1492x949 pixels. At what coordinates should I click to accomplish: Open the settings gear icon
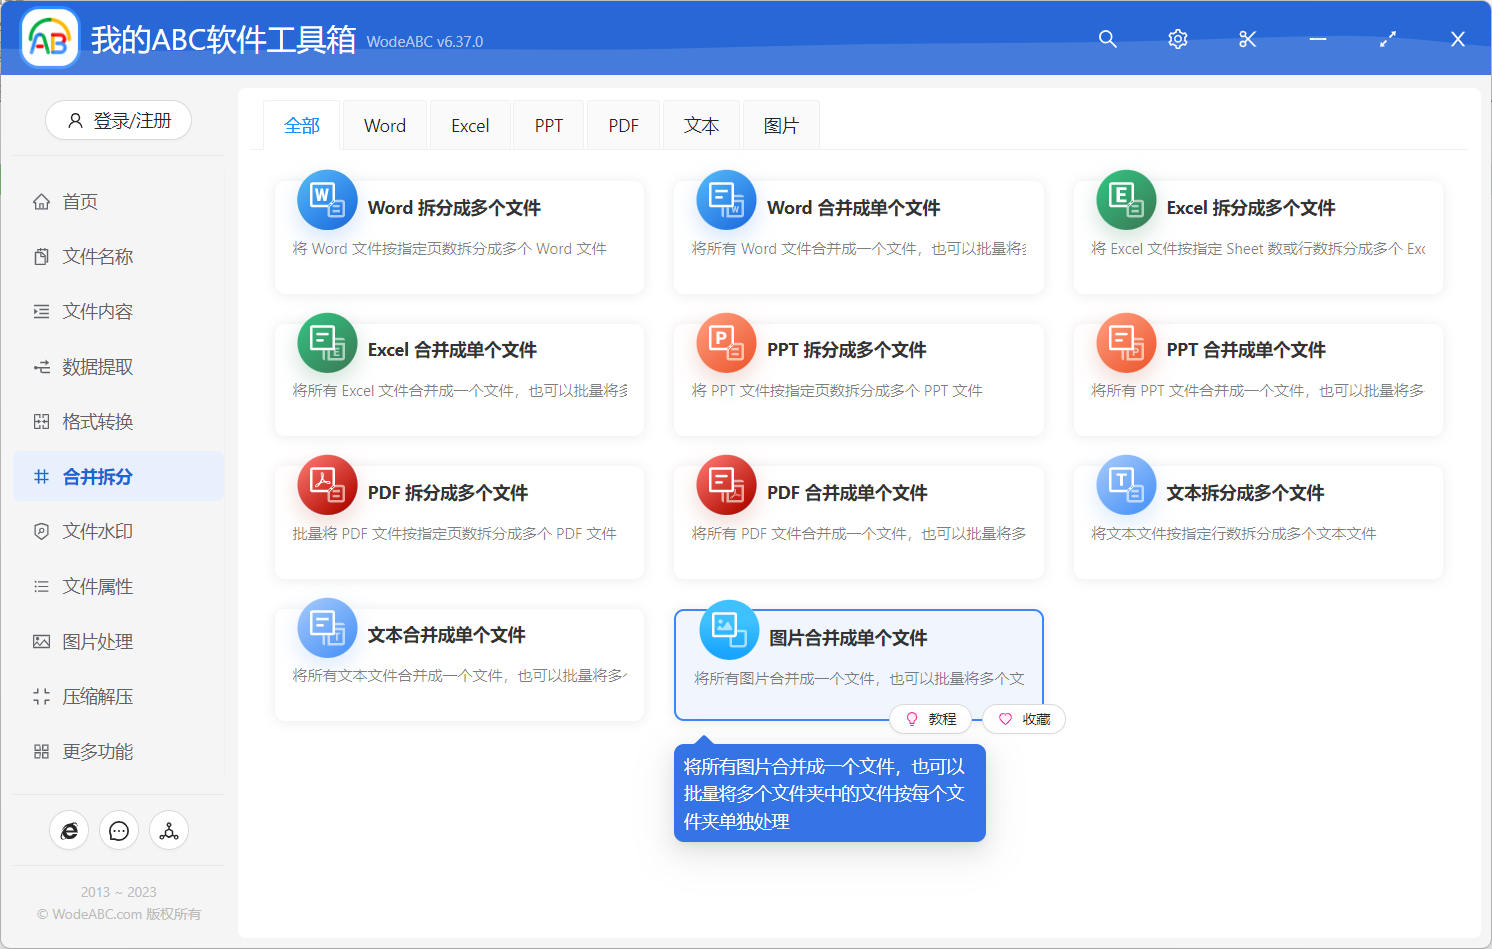tap(1177, 39)
